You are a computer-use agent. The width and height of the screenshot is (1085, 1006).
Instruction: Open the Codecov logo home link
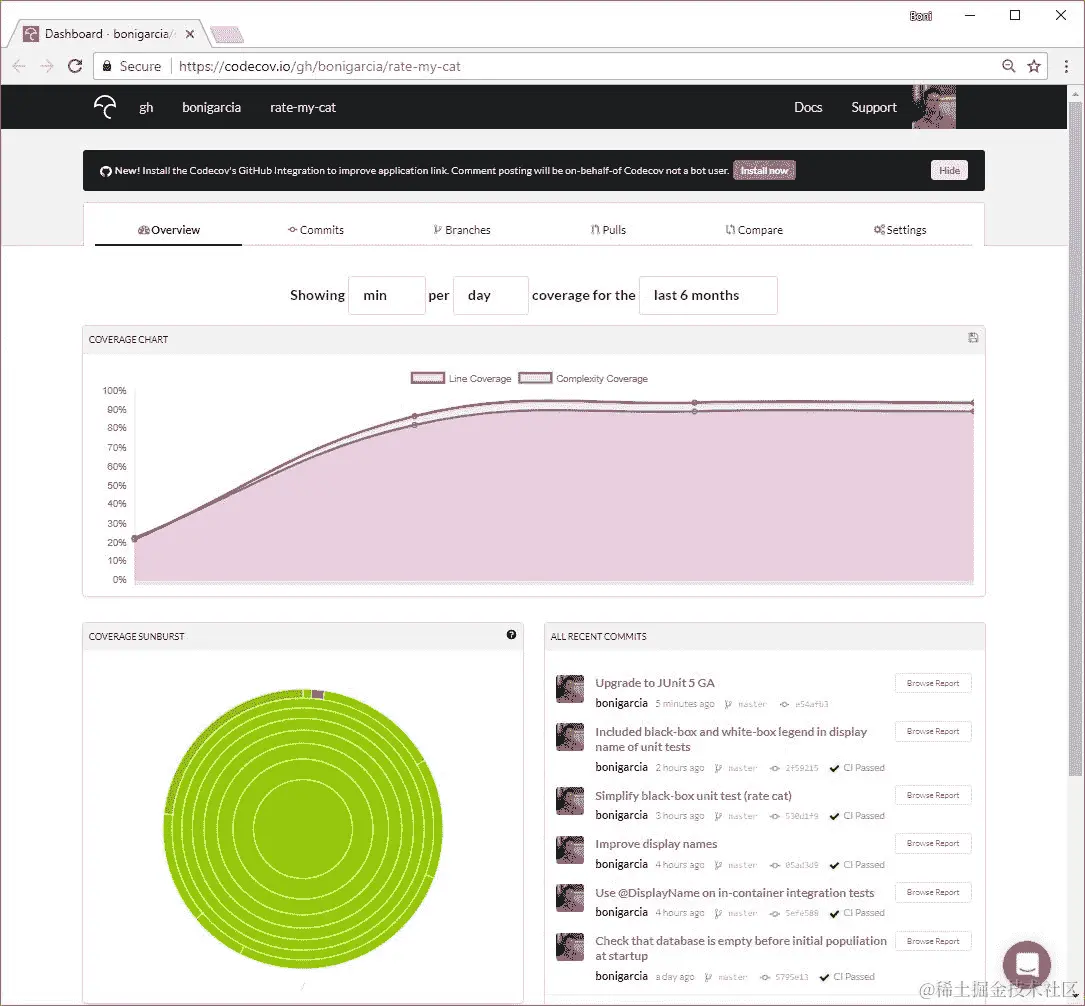[105, 107]
